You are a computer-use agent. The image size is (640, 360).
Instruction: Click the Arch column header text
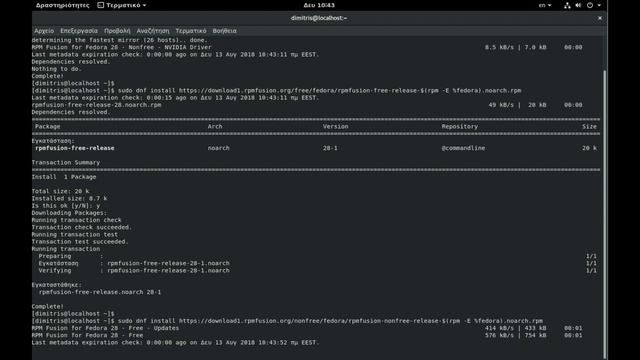[215, 127]
